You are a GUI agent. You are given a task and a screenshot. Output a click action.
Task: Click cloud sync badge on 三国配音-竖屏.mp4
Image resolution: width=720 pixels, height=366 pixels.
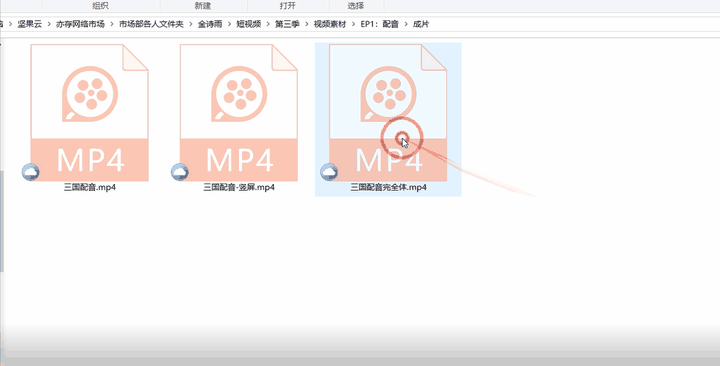coord(180,172)
